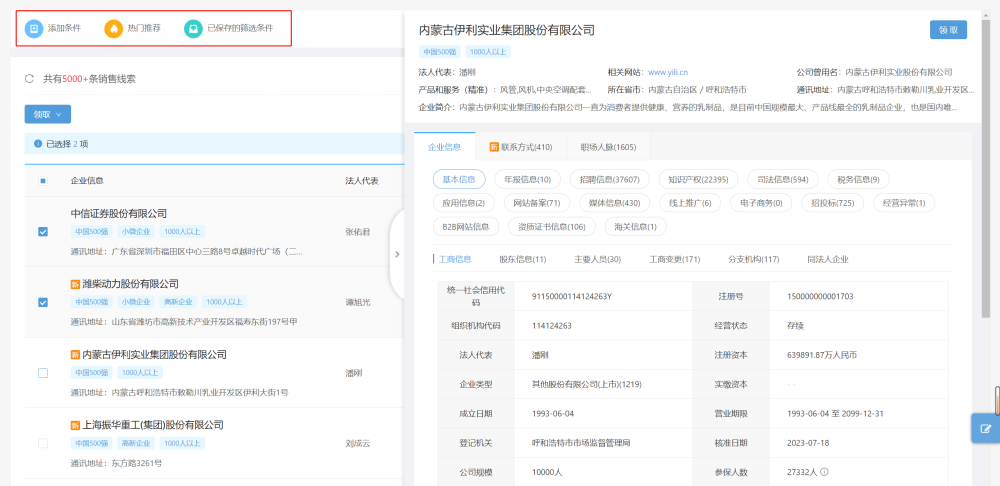Click the info icon beside 已选择 2 项
Viewport: 1000px width, 486px height.
click(x=38, y=144)
